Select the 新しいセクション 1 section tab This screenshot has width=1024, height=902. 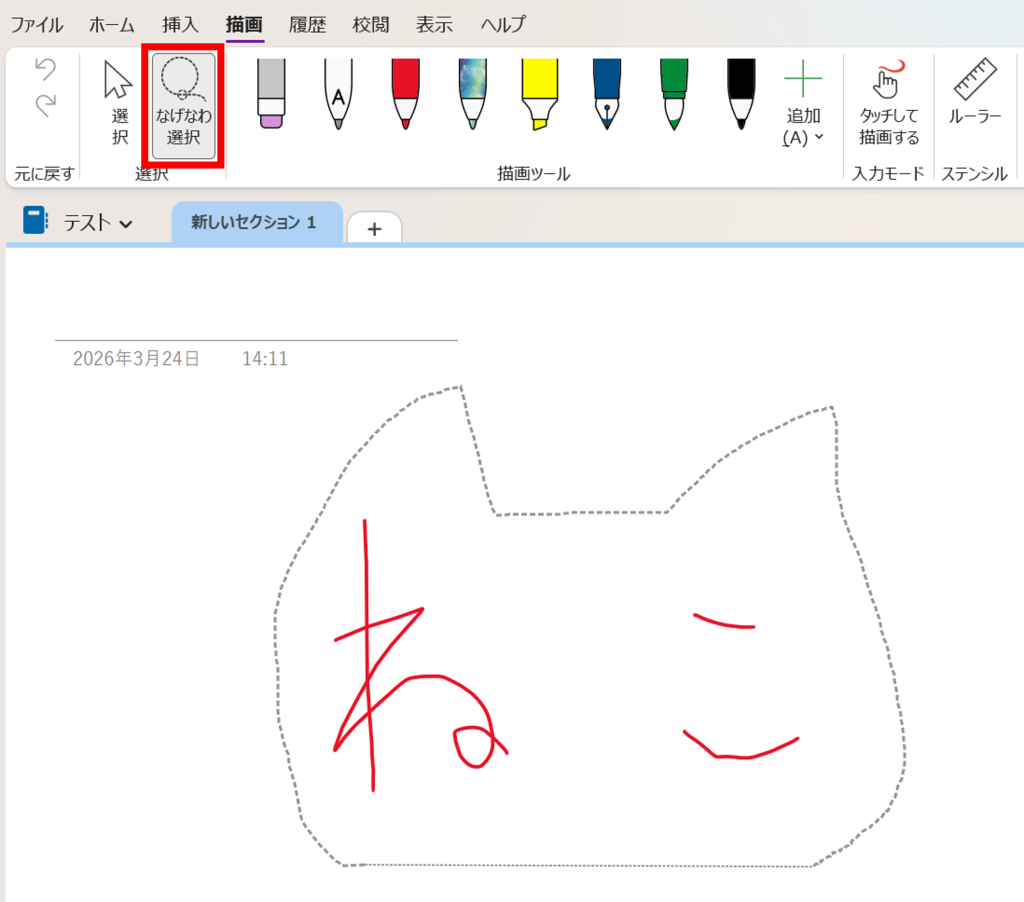click(254, 223)
